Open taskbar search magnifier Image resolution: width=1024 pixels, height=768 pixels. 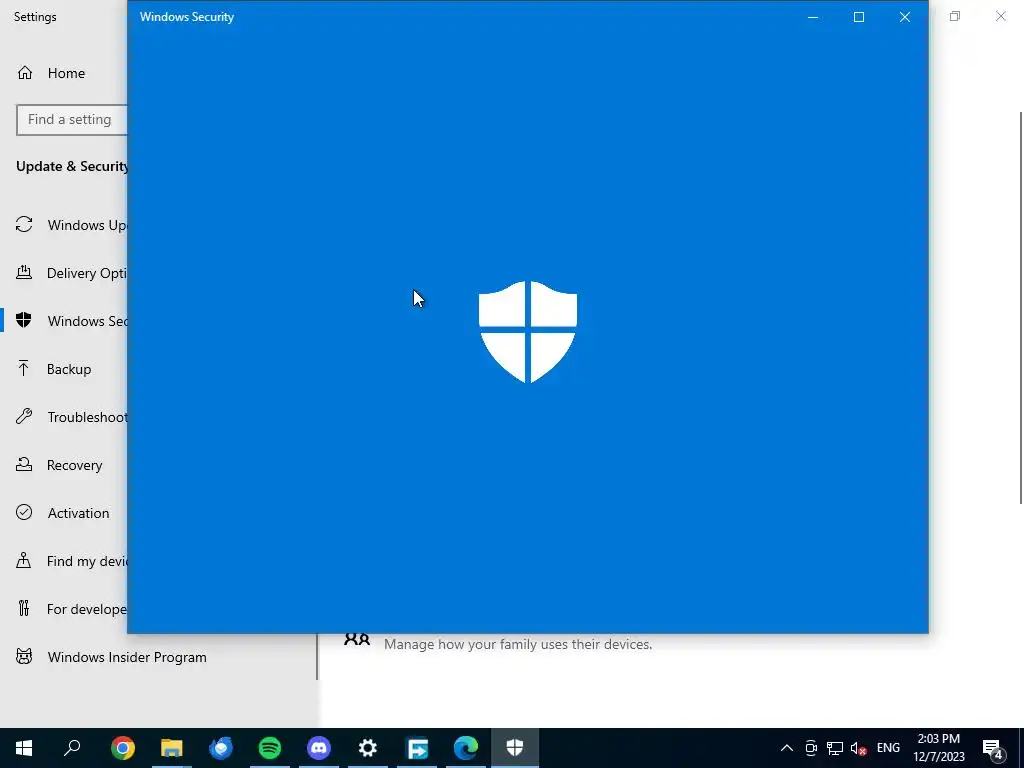coord(72,748)
